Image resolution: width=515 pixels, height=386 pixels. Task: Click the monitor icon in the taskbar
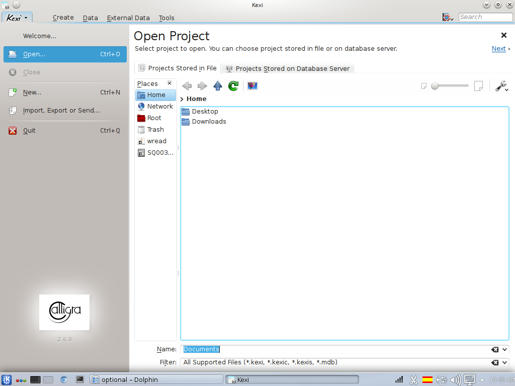point(80,379)
